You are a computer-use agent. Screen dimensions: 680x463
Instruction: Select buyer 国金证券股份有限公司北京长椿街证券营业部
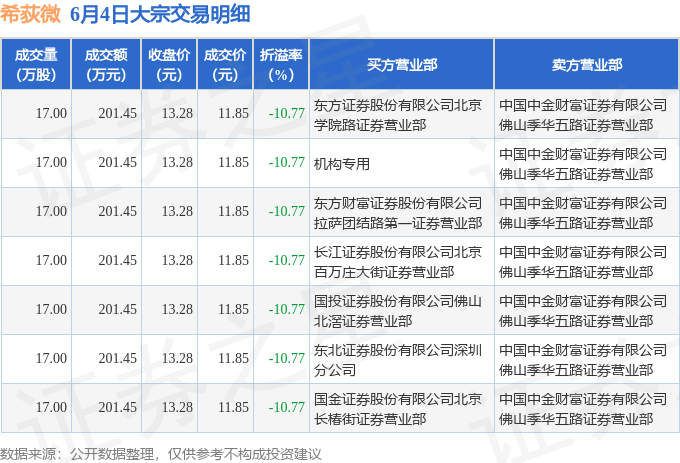[x=398, y=409]
